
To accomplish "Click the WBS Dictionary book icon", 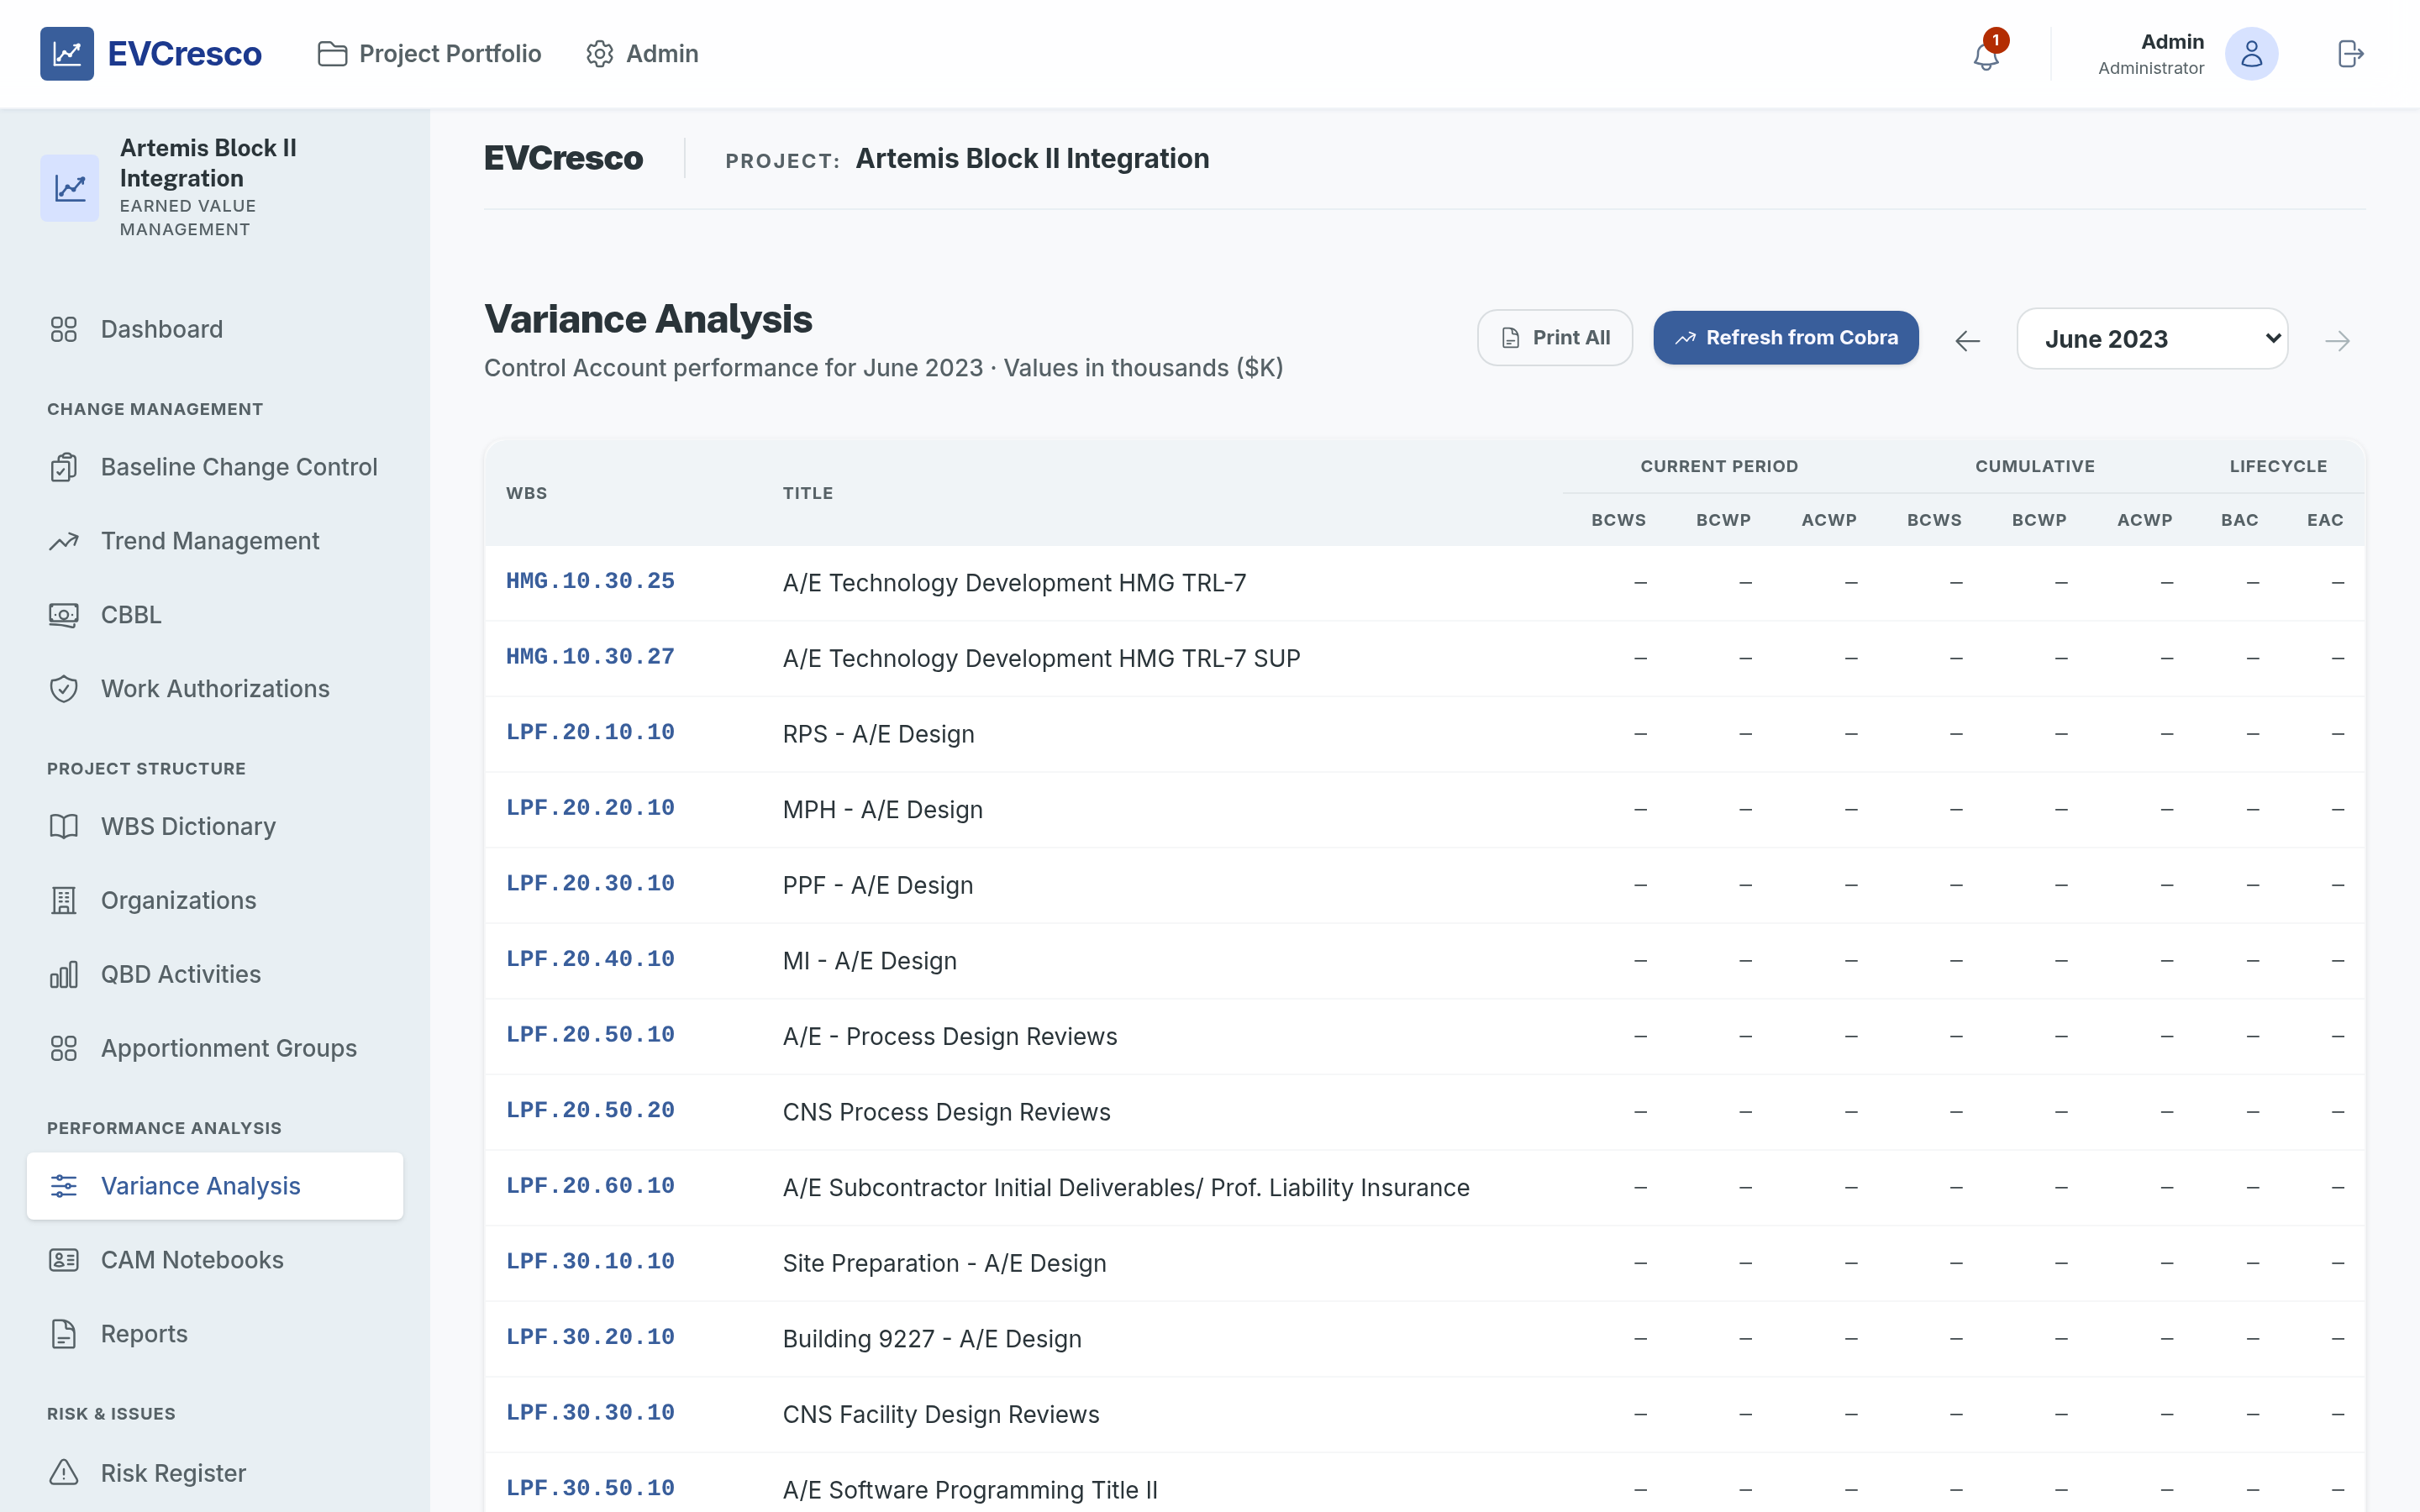I will tap(64, 826).
